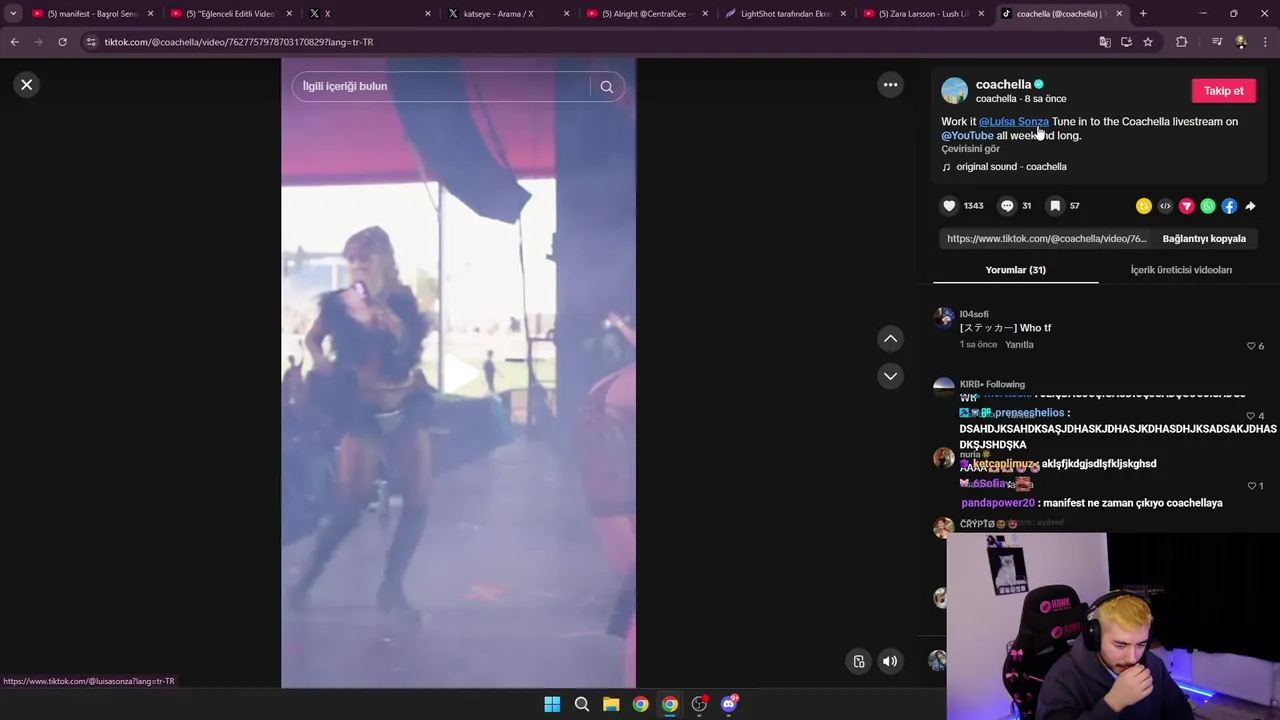
Task: Share the video to Facebook
Action: pos(1229,206)
